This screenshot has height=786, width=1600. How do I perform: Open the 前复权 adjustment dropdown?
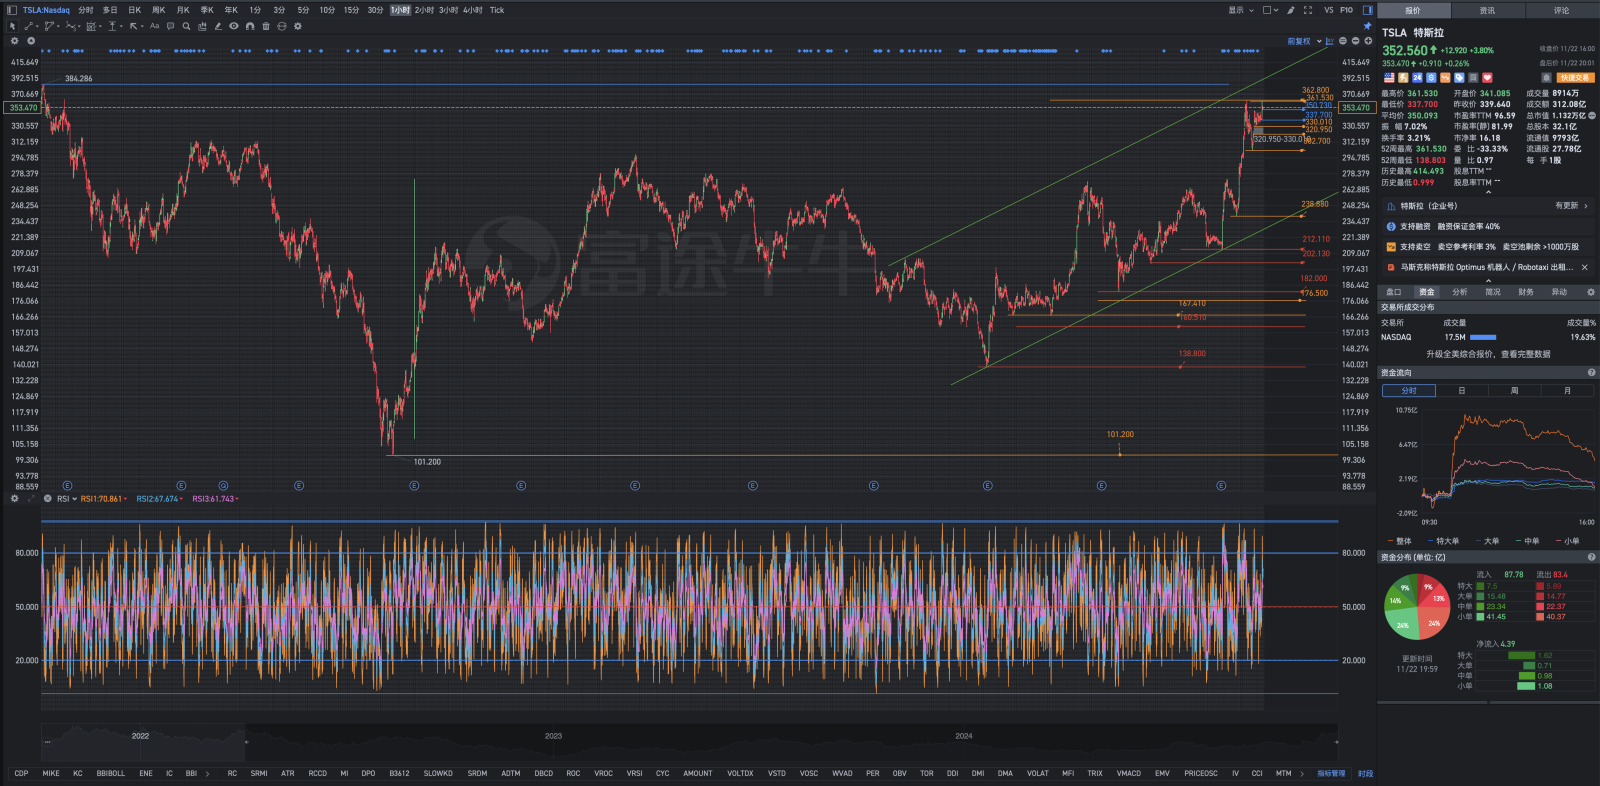(1305, 41)
